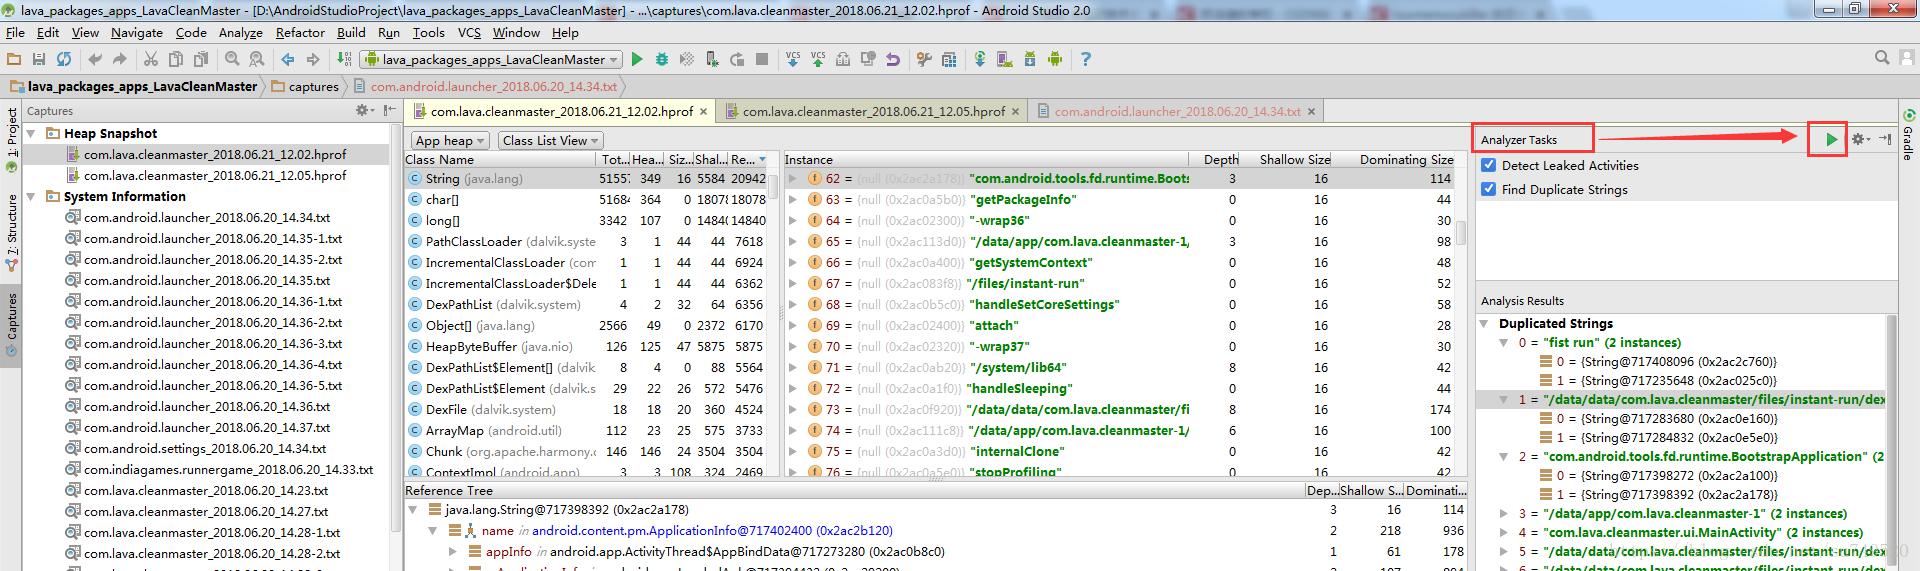Click the Save All toolbar icon

tap(39, 59)
